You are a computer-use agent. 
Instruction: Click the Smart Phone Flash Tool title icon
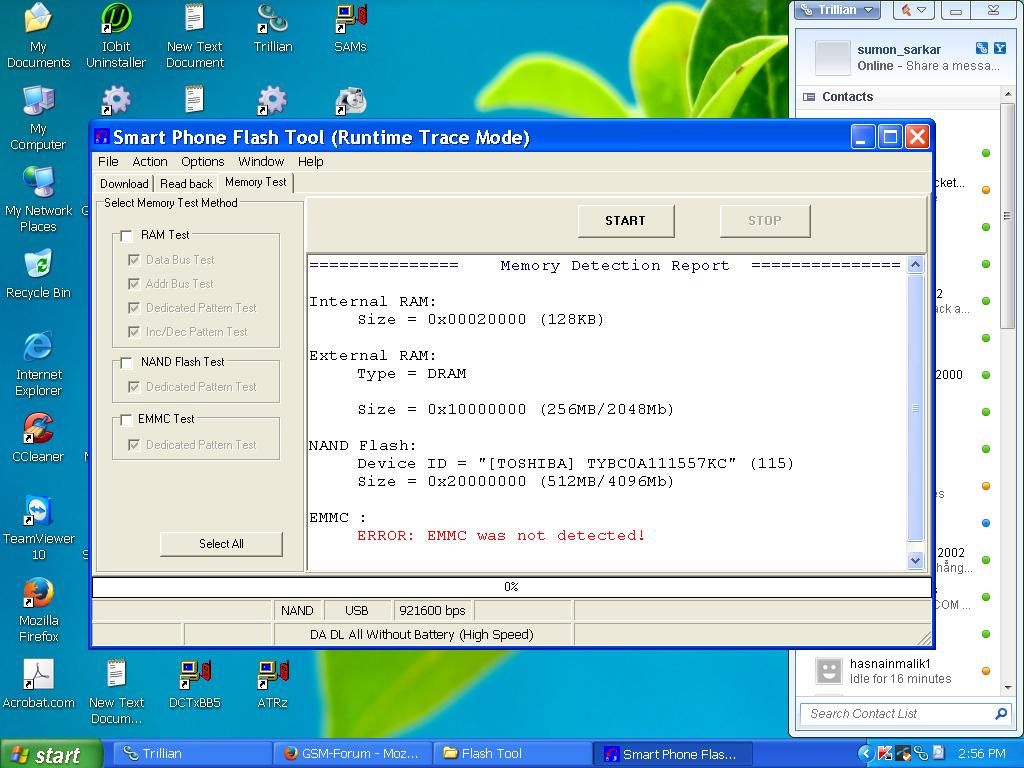[101, 136]
